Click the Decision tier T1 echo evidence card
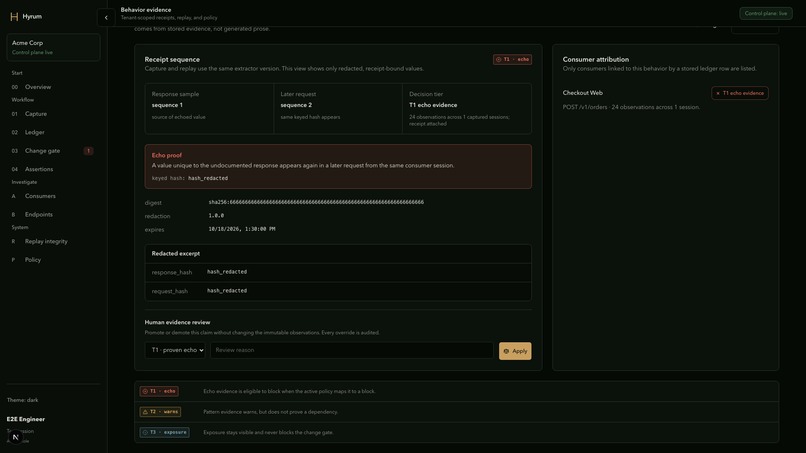Image resolution: width=806 pixels, height=453 pixels. [467, 108]
